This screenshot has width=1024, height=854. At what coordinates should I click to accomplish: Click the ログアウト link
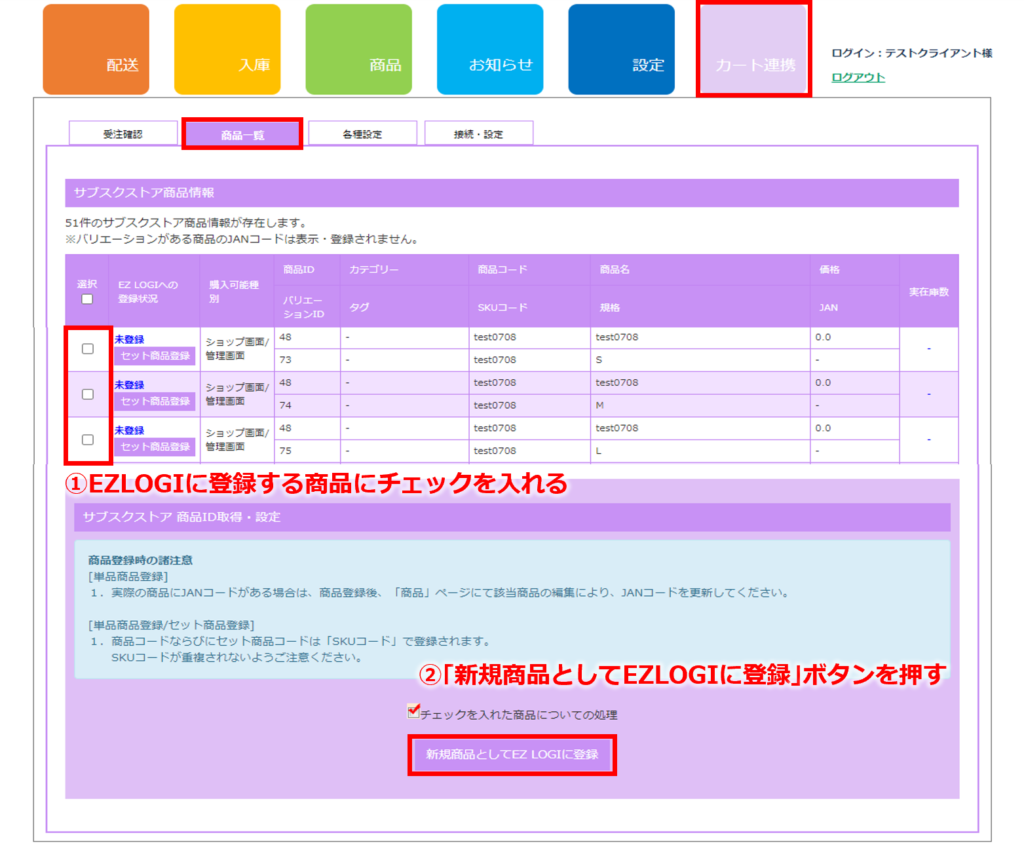pos(858,78)
